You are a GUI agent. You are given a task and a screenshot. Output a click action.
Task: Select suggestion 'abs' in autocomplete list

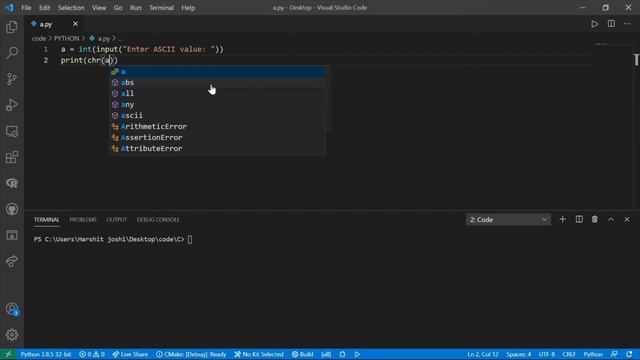click(x=217, y=82)
